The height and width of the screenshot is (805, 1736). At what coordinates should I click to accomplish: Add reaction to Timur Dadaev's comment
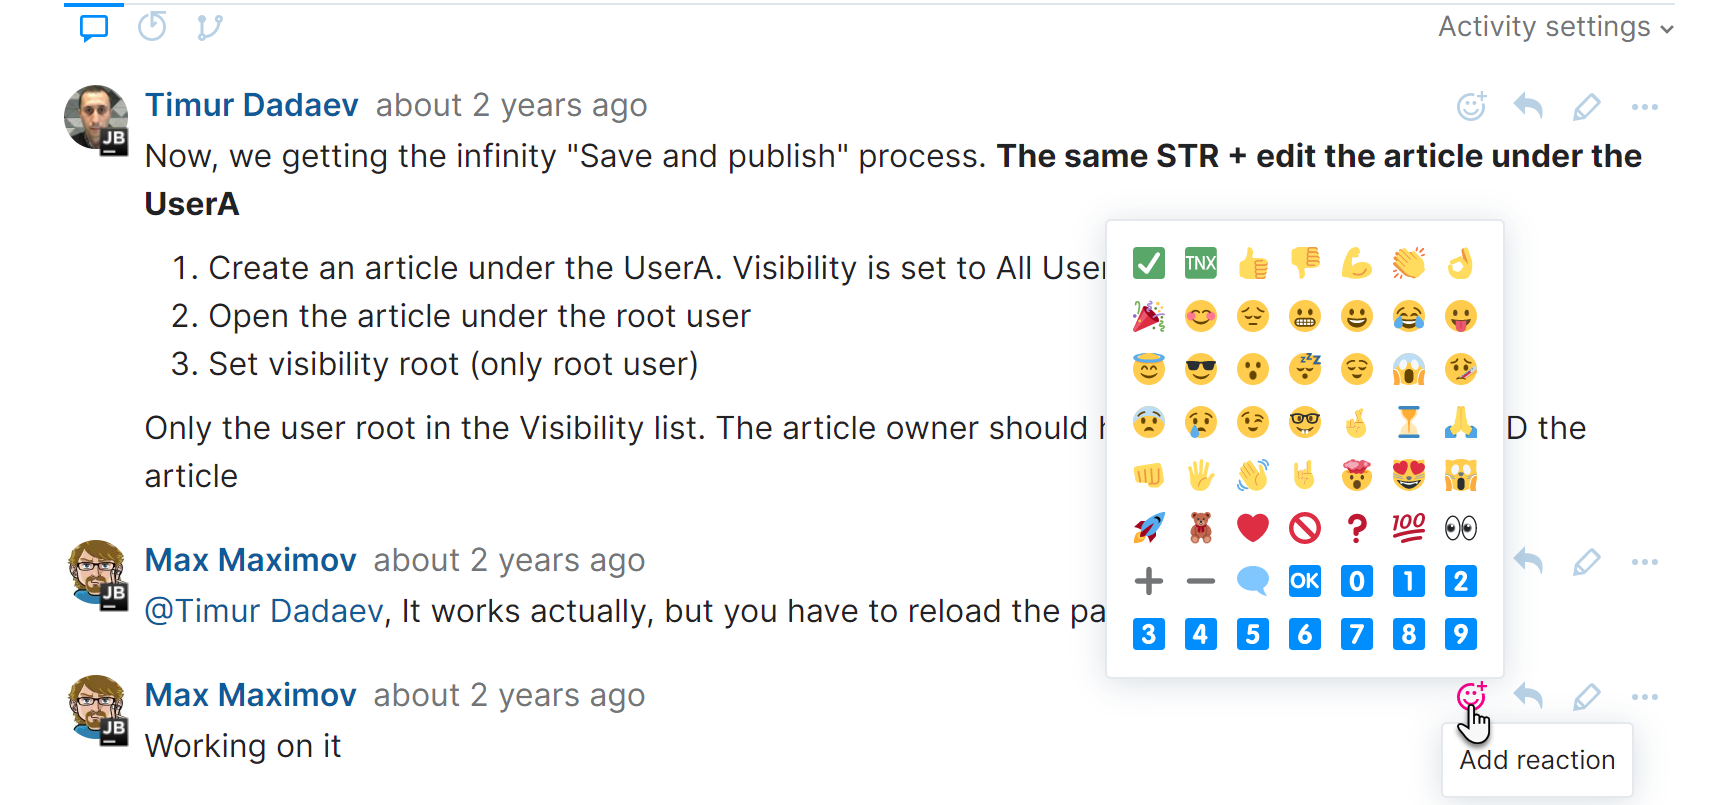[1471, 105]
